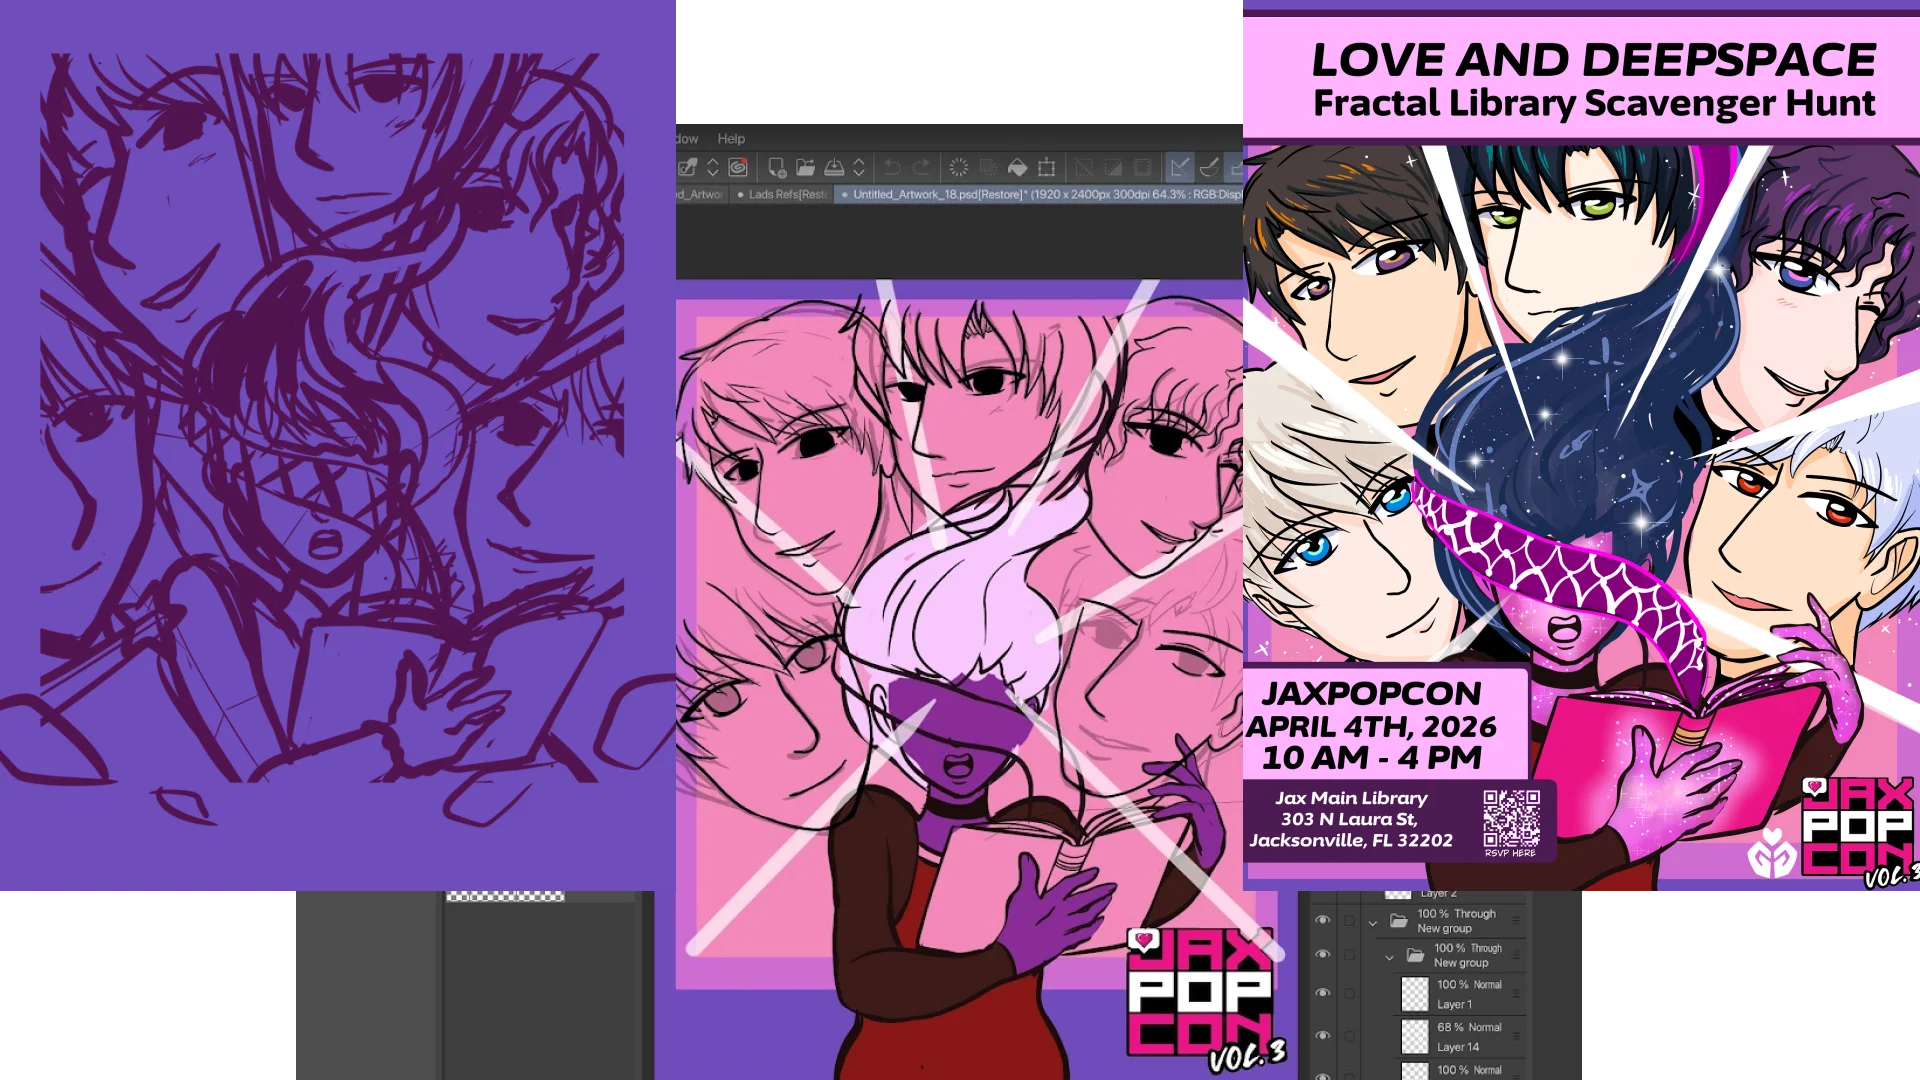Image resolution: width=1920 pixels, height=1080 pixels.
Task: Click up-down arrows next to Save icon
Action: (x=859, y=168)
